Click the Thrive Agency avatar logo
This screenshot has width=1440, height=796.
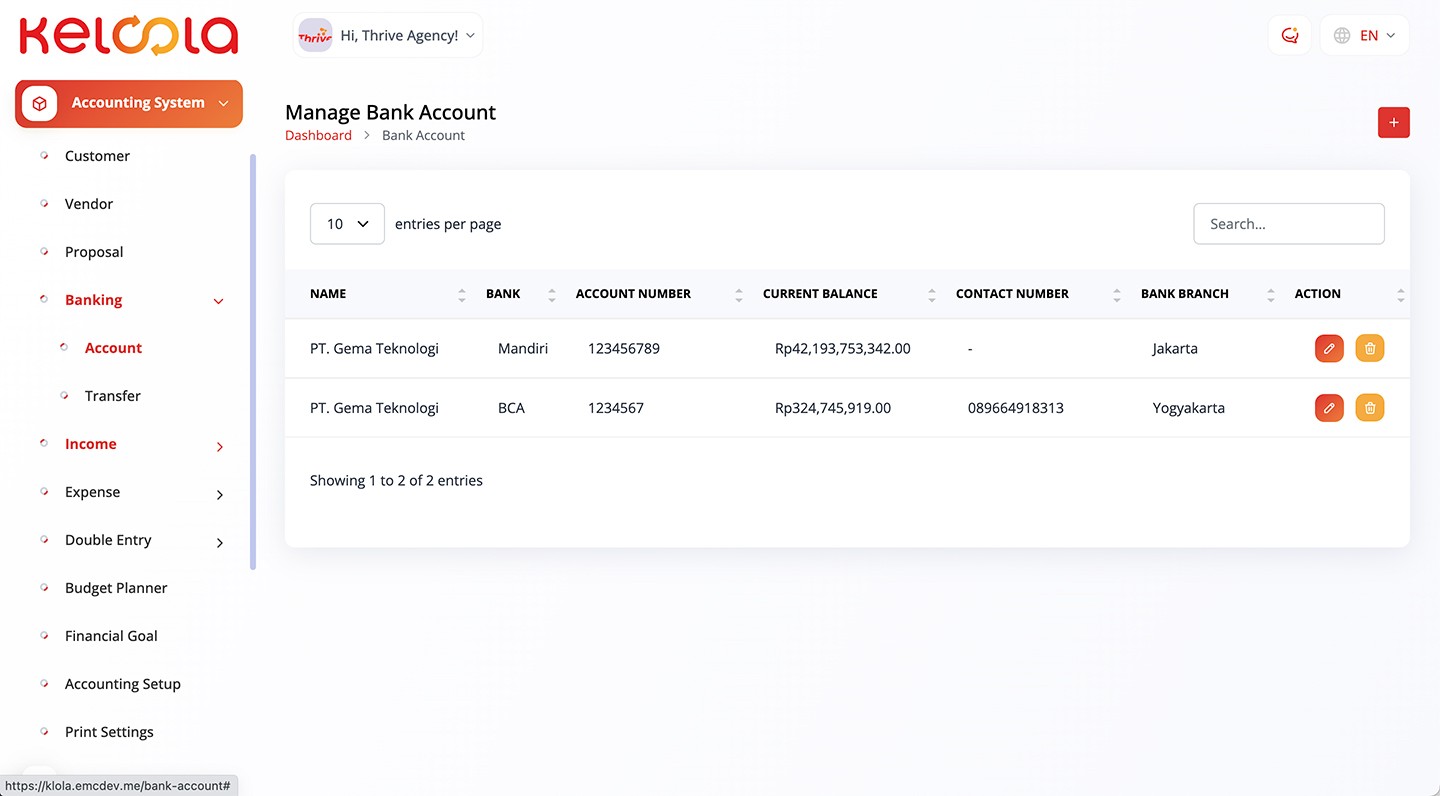[x=315, y=35]
